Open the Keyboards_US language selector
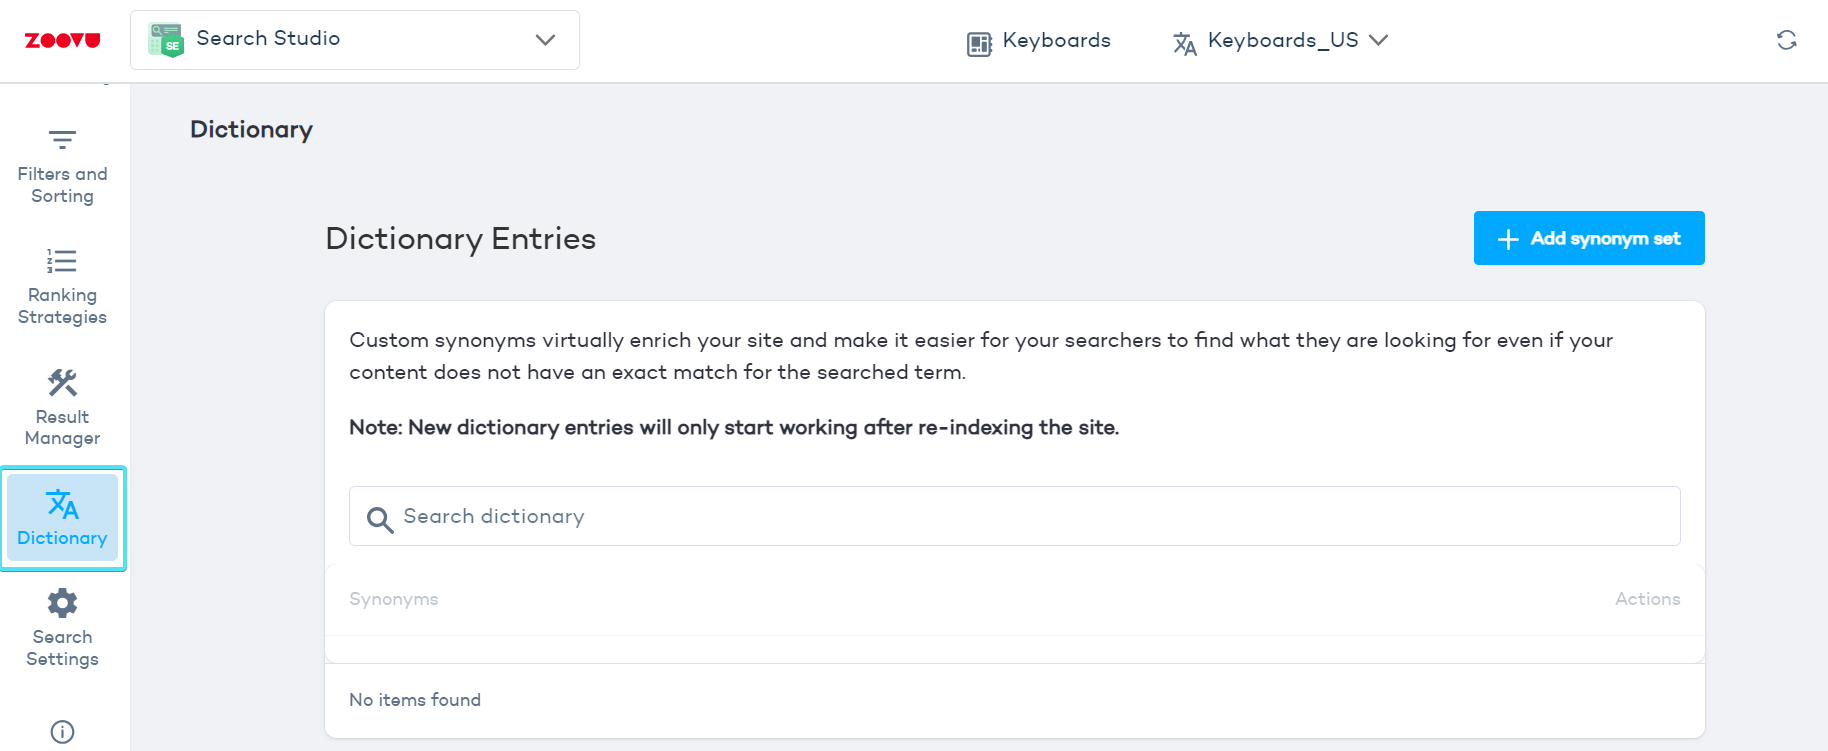Viewport: 1828px width, 751px height. 1282,40
